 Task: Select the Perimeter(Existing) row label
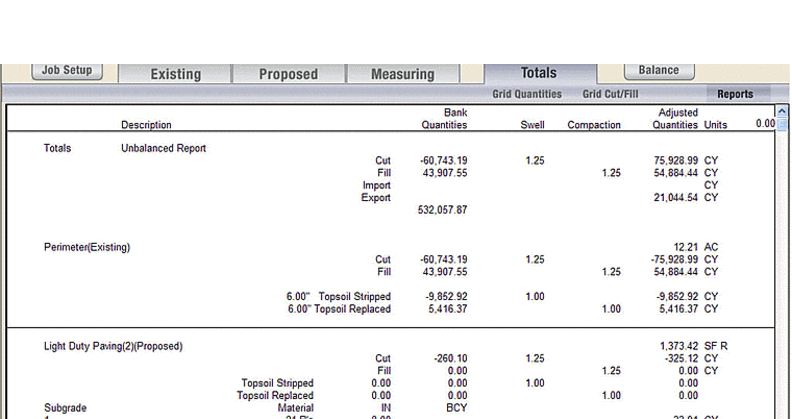(87, 247)
